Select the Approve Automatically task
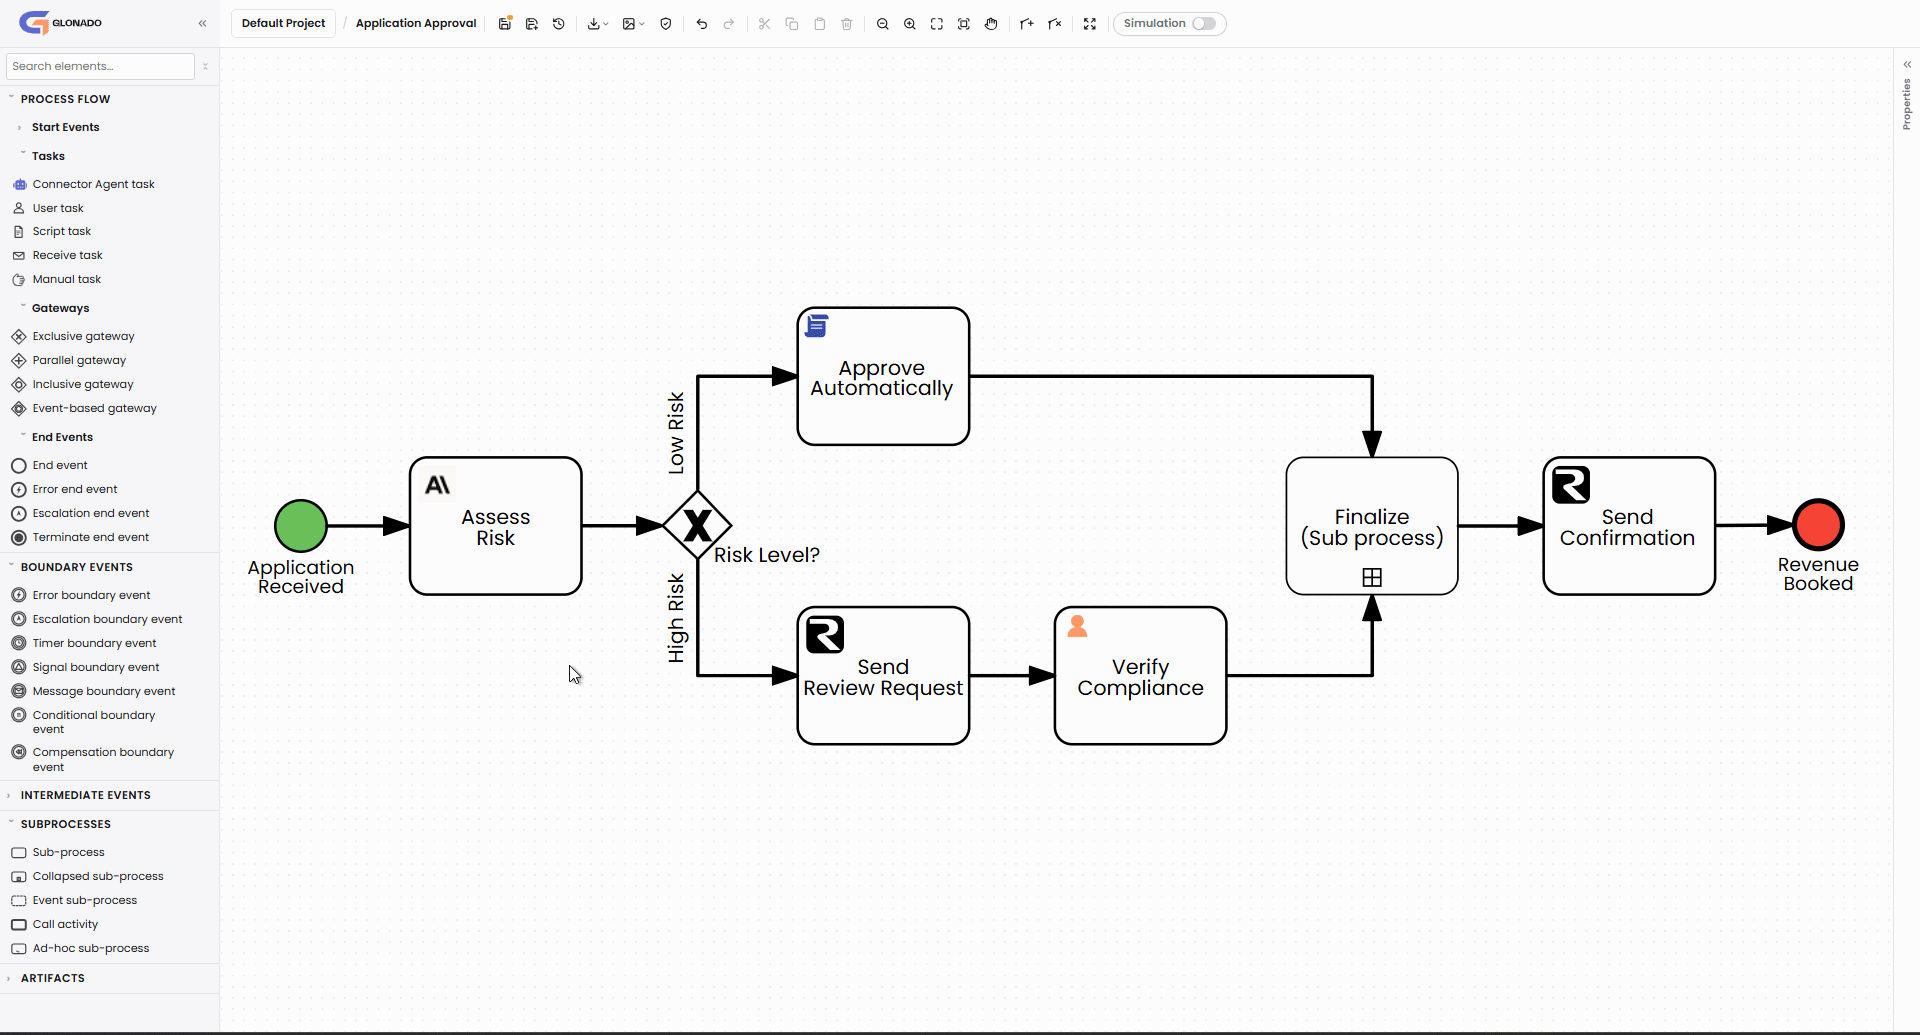 [x=883, y=376]
